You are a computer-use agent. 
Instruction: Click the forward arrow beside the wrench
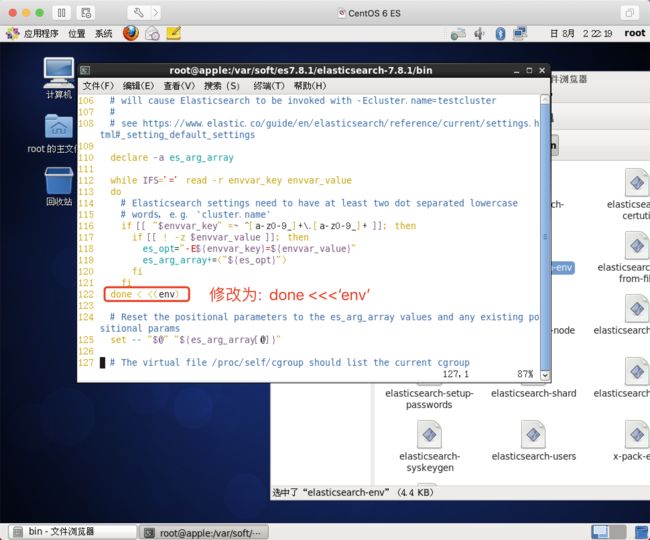click(156, 13)
